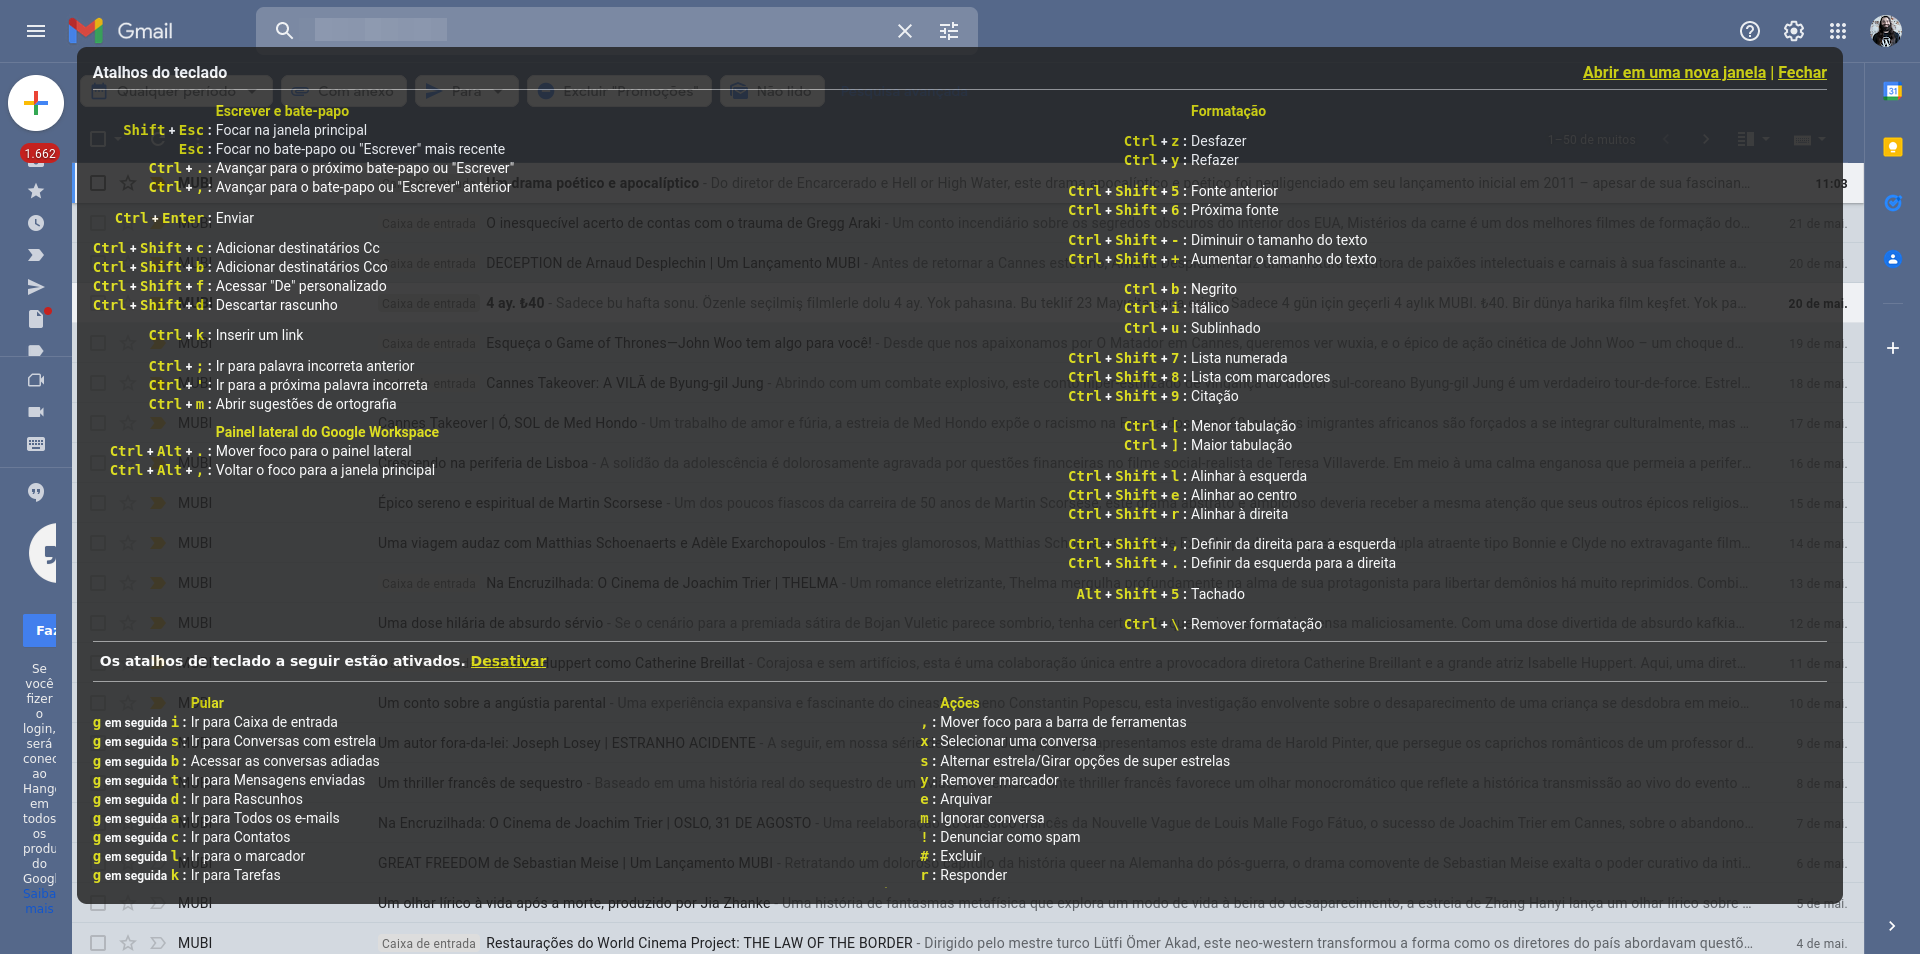Open the Settings gear icon
Image resolution: width=1920 pixels, height=954 pixels.
point(1794,31)
